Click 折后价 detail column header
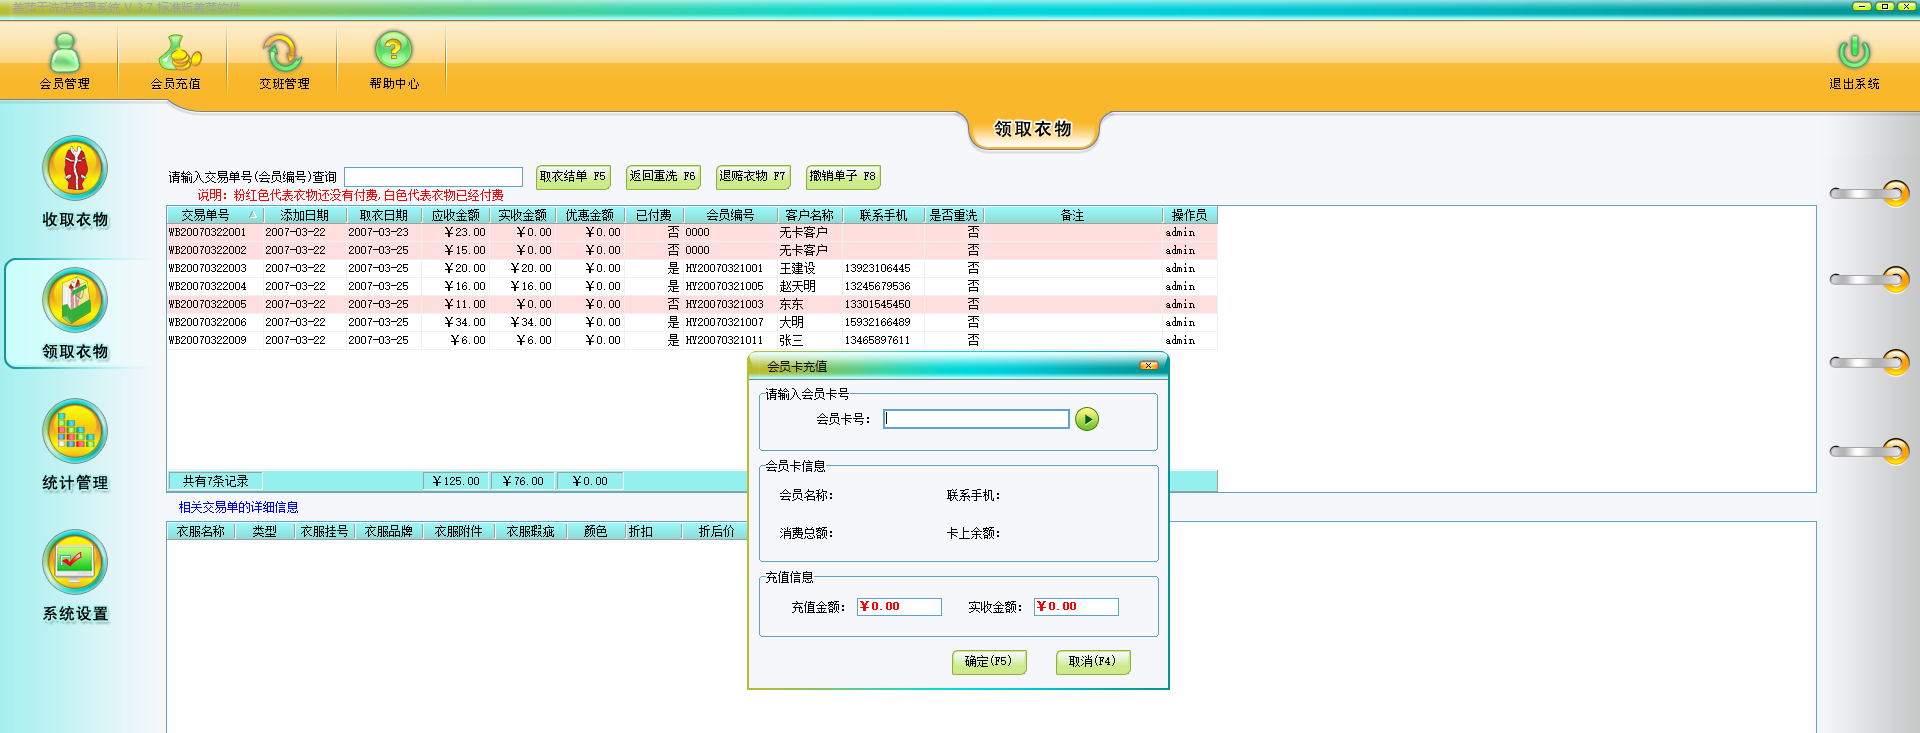 pyautogui.click(x=716, y=532)
